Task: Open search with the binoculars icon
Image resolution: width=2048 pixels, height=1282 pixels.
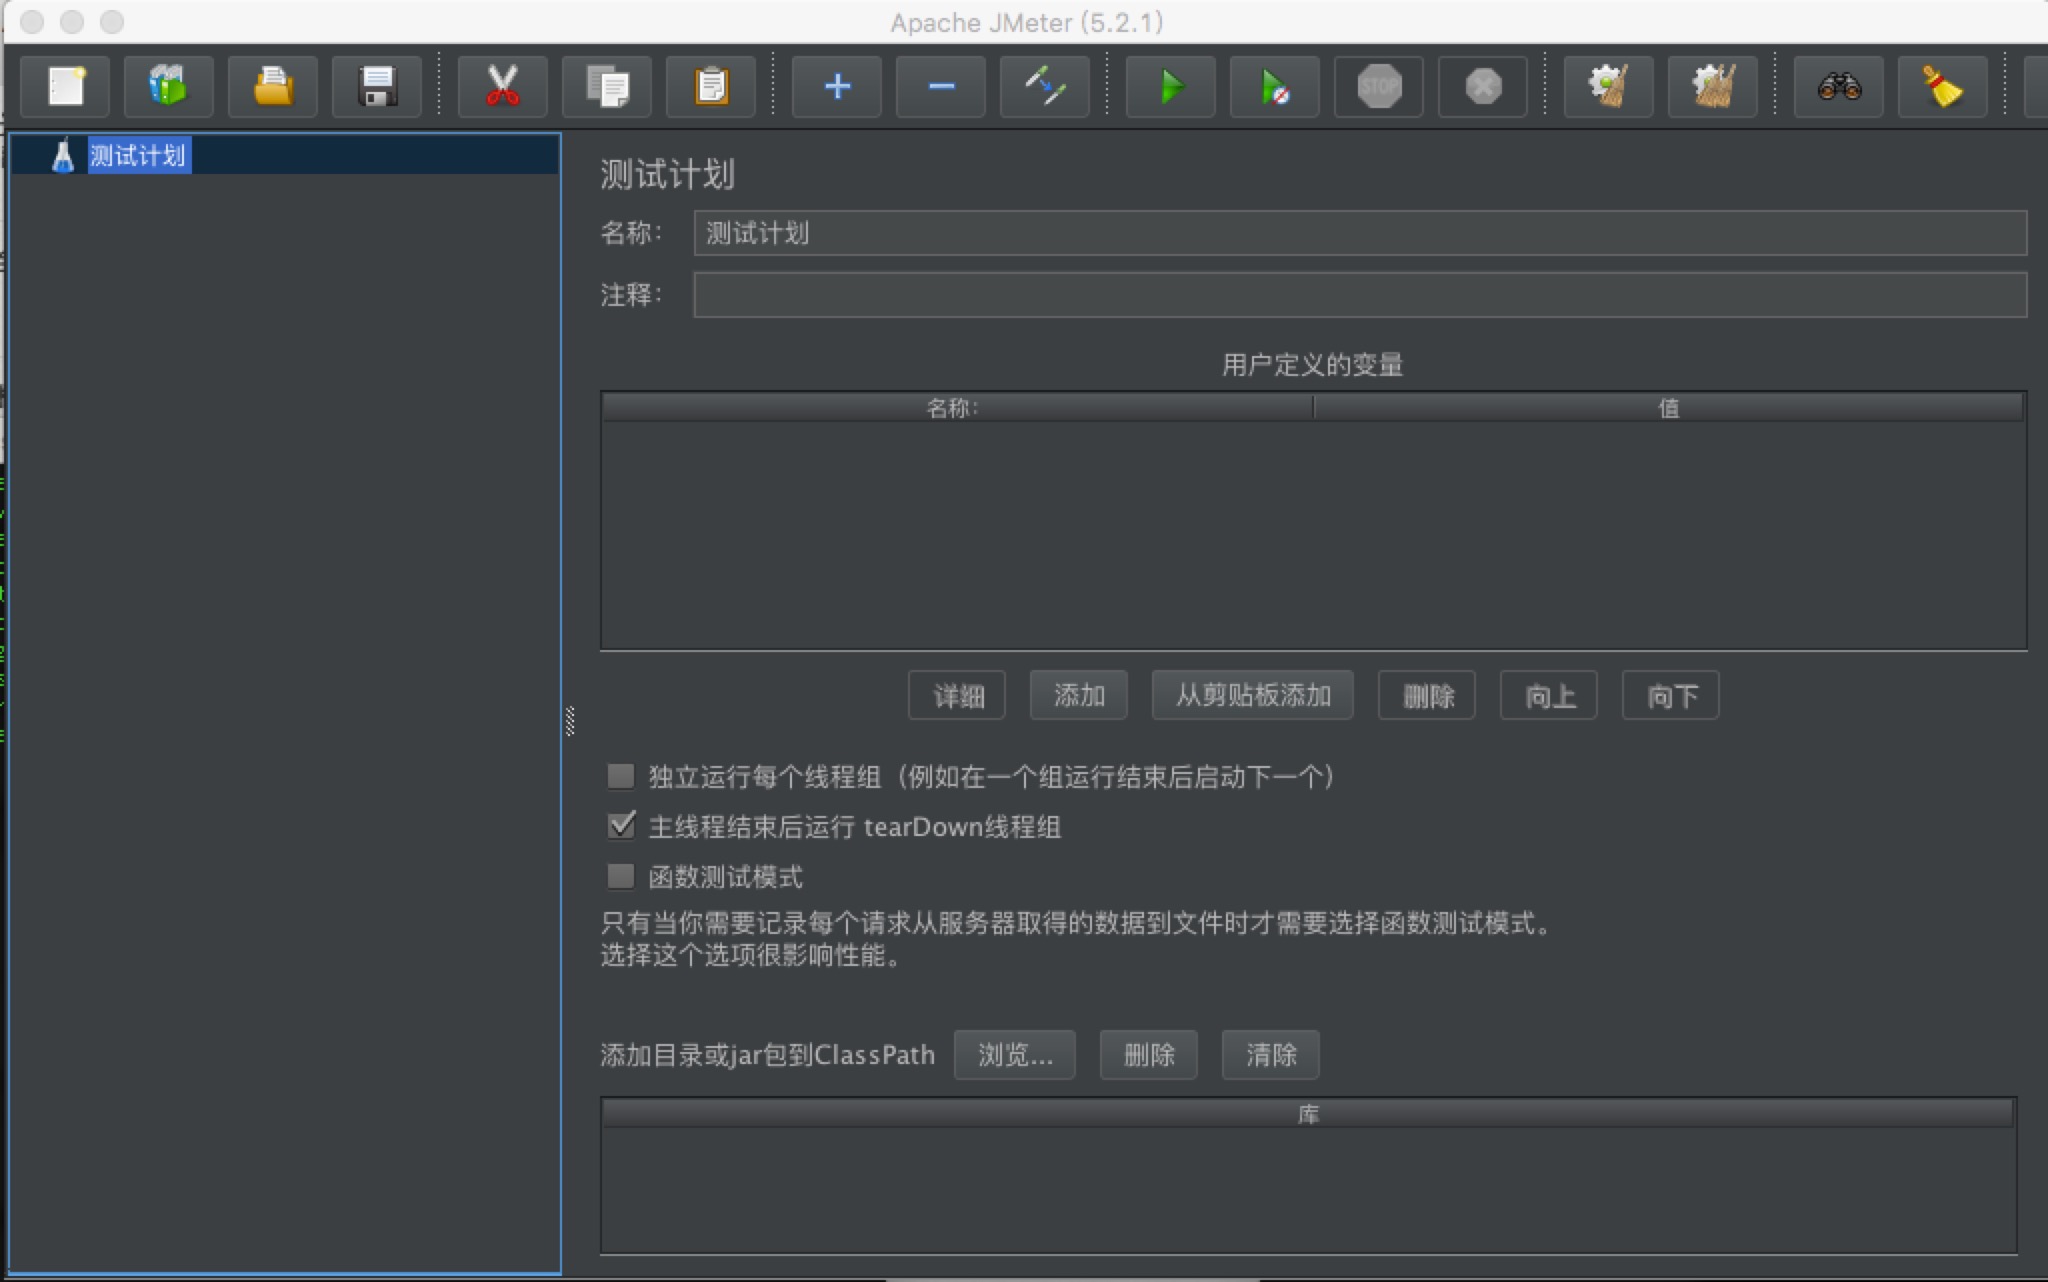Action: 1838,87
